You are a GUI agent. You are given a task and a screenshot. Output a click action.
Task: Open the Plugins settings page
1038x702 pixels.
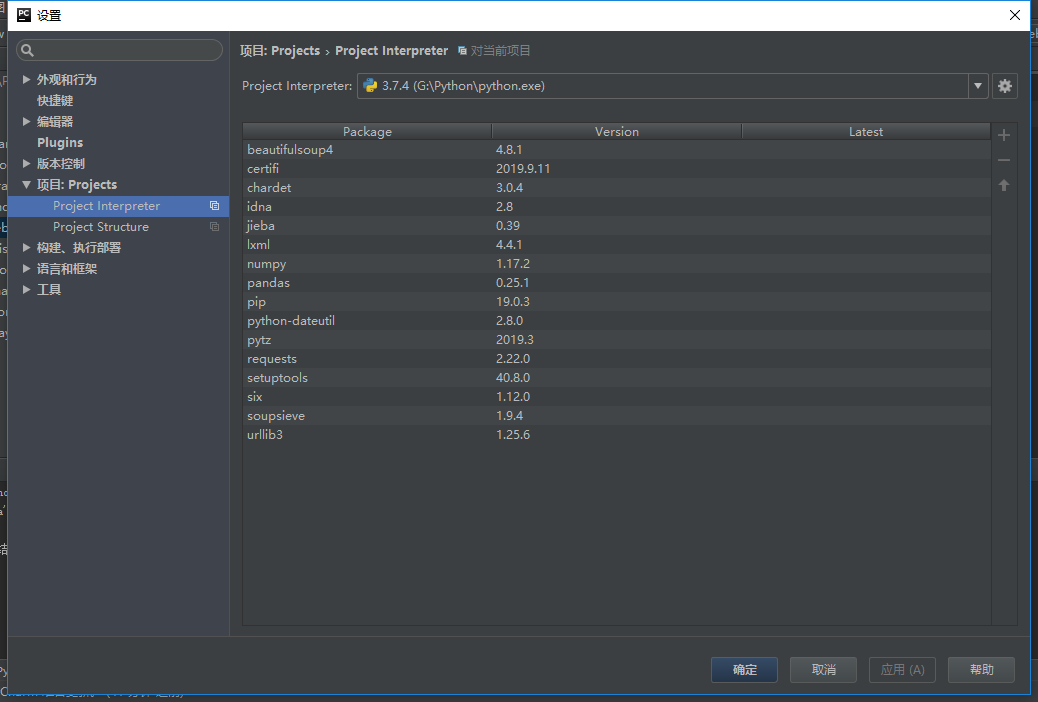click(60, 142)
